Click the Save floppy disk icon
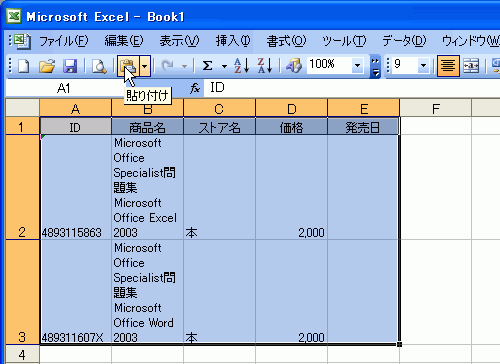Viewport: 500px width, 364px height. tap(70, 66)
